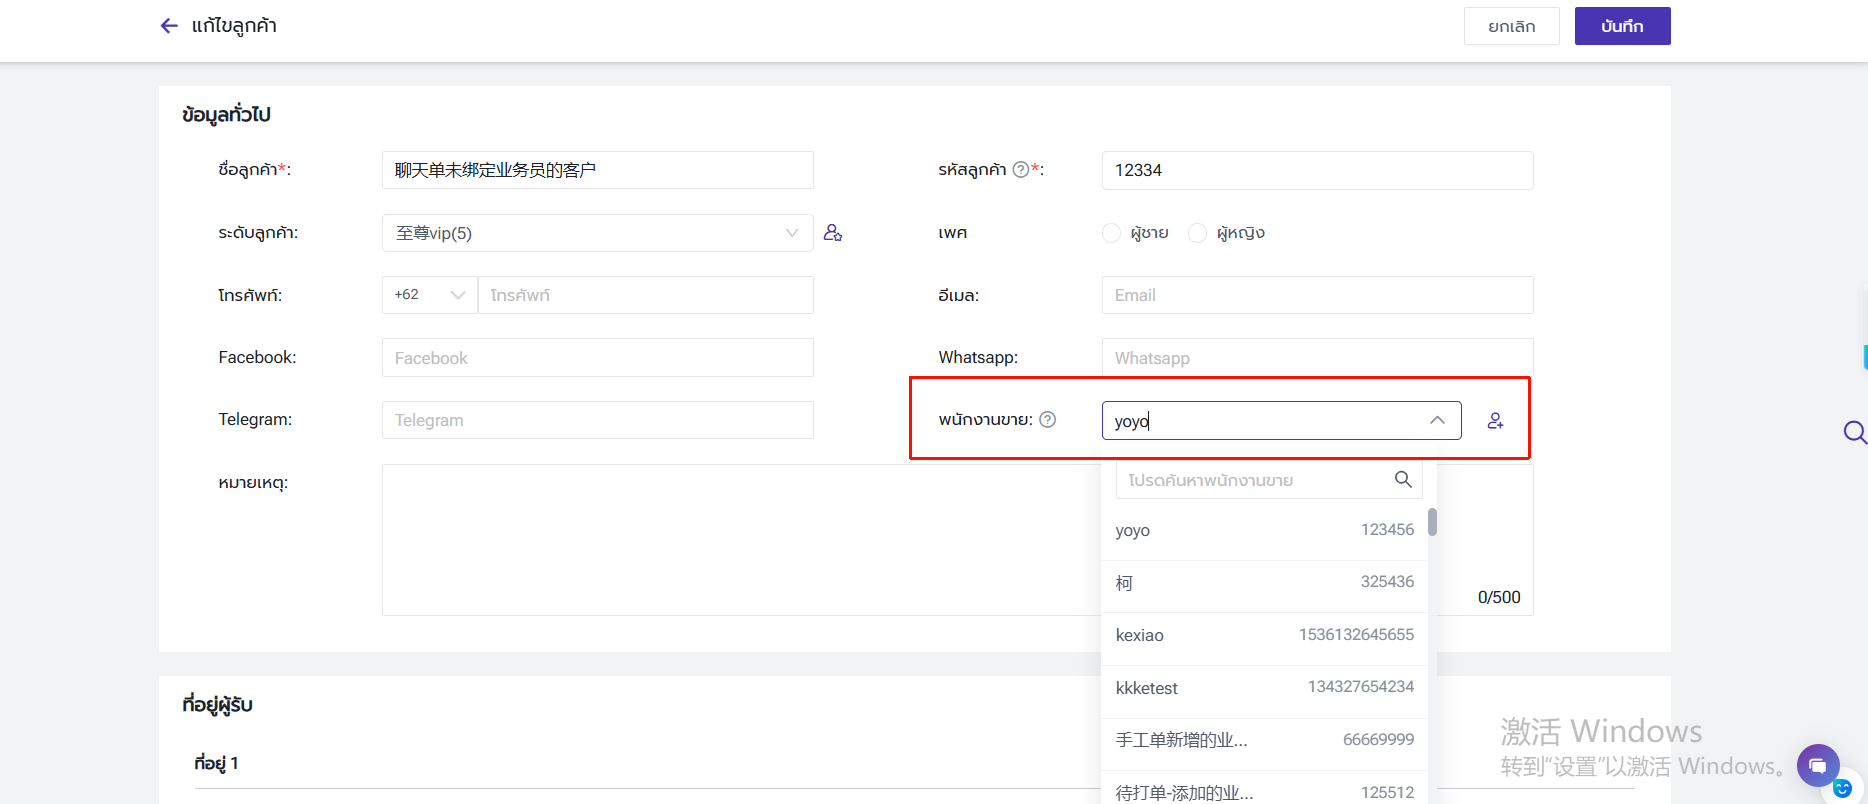Viewport: 1868px width, 804px height.
Task: Click the magnifier icon on right edge
Action: 1854,432
